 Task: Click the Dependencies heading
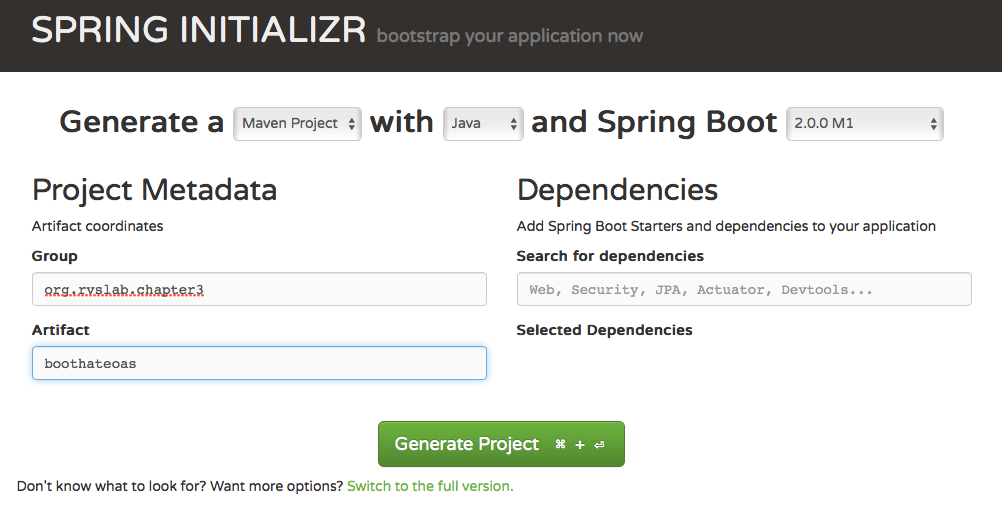tap(617, 190)
